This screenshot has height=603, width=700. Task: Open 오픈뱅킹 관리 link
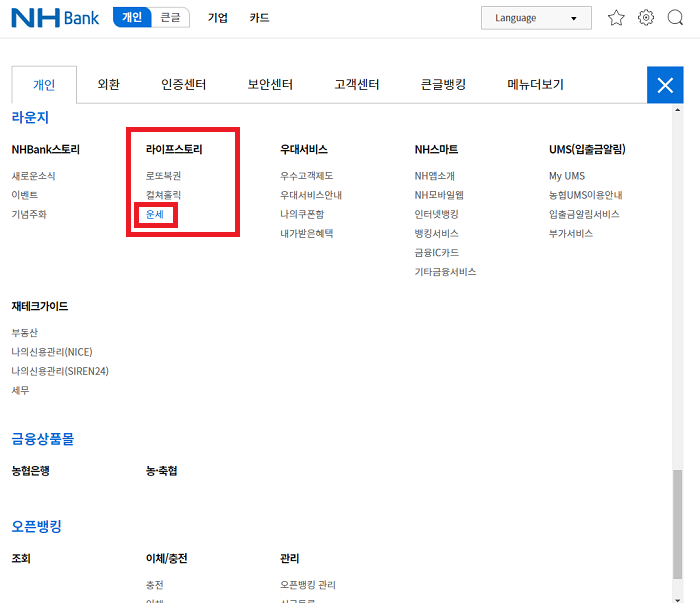coord(308,585)
